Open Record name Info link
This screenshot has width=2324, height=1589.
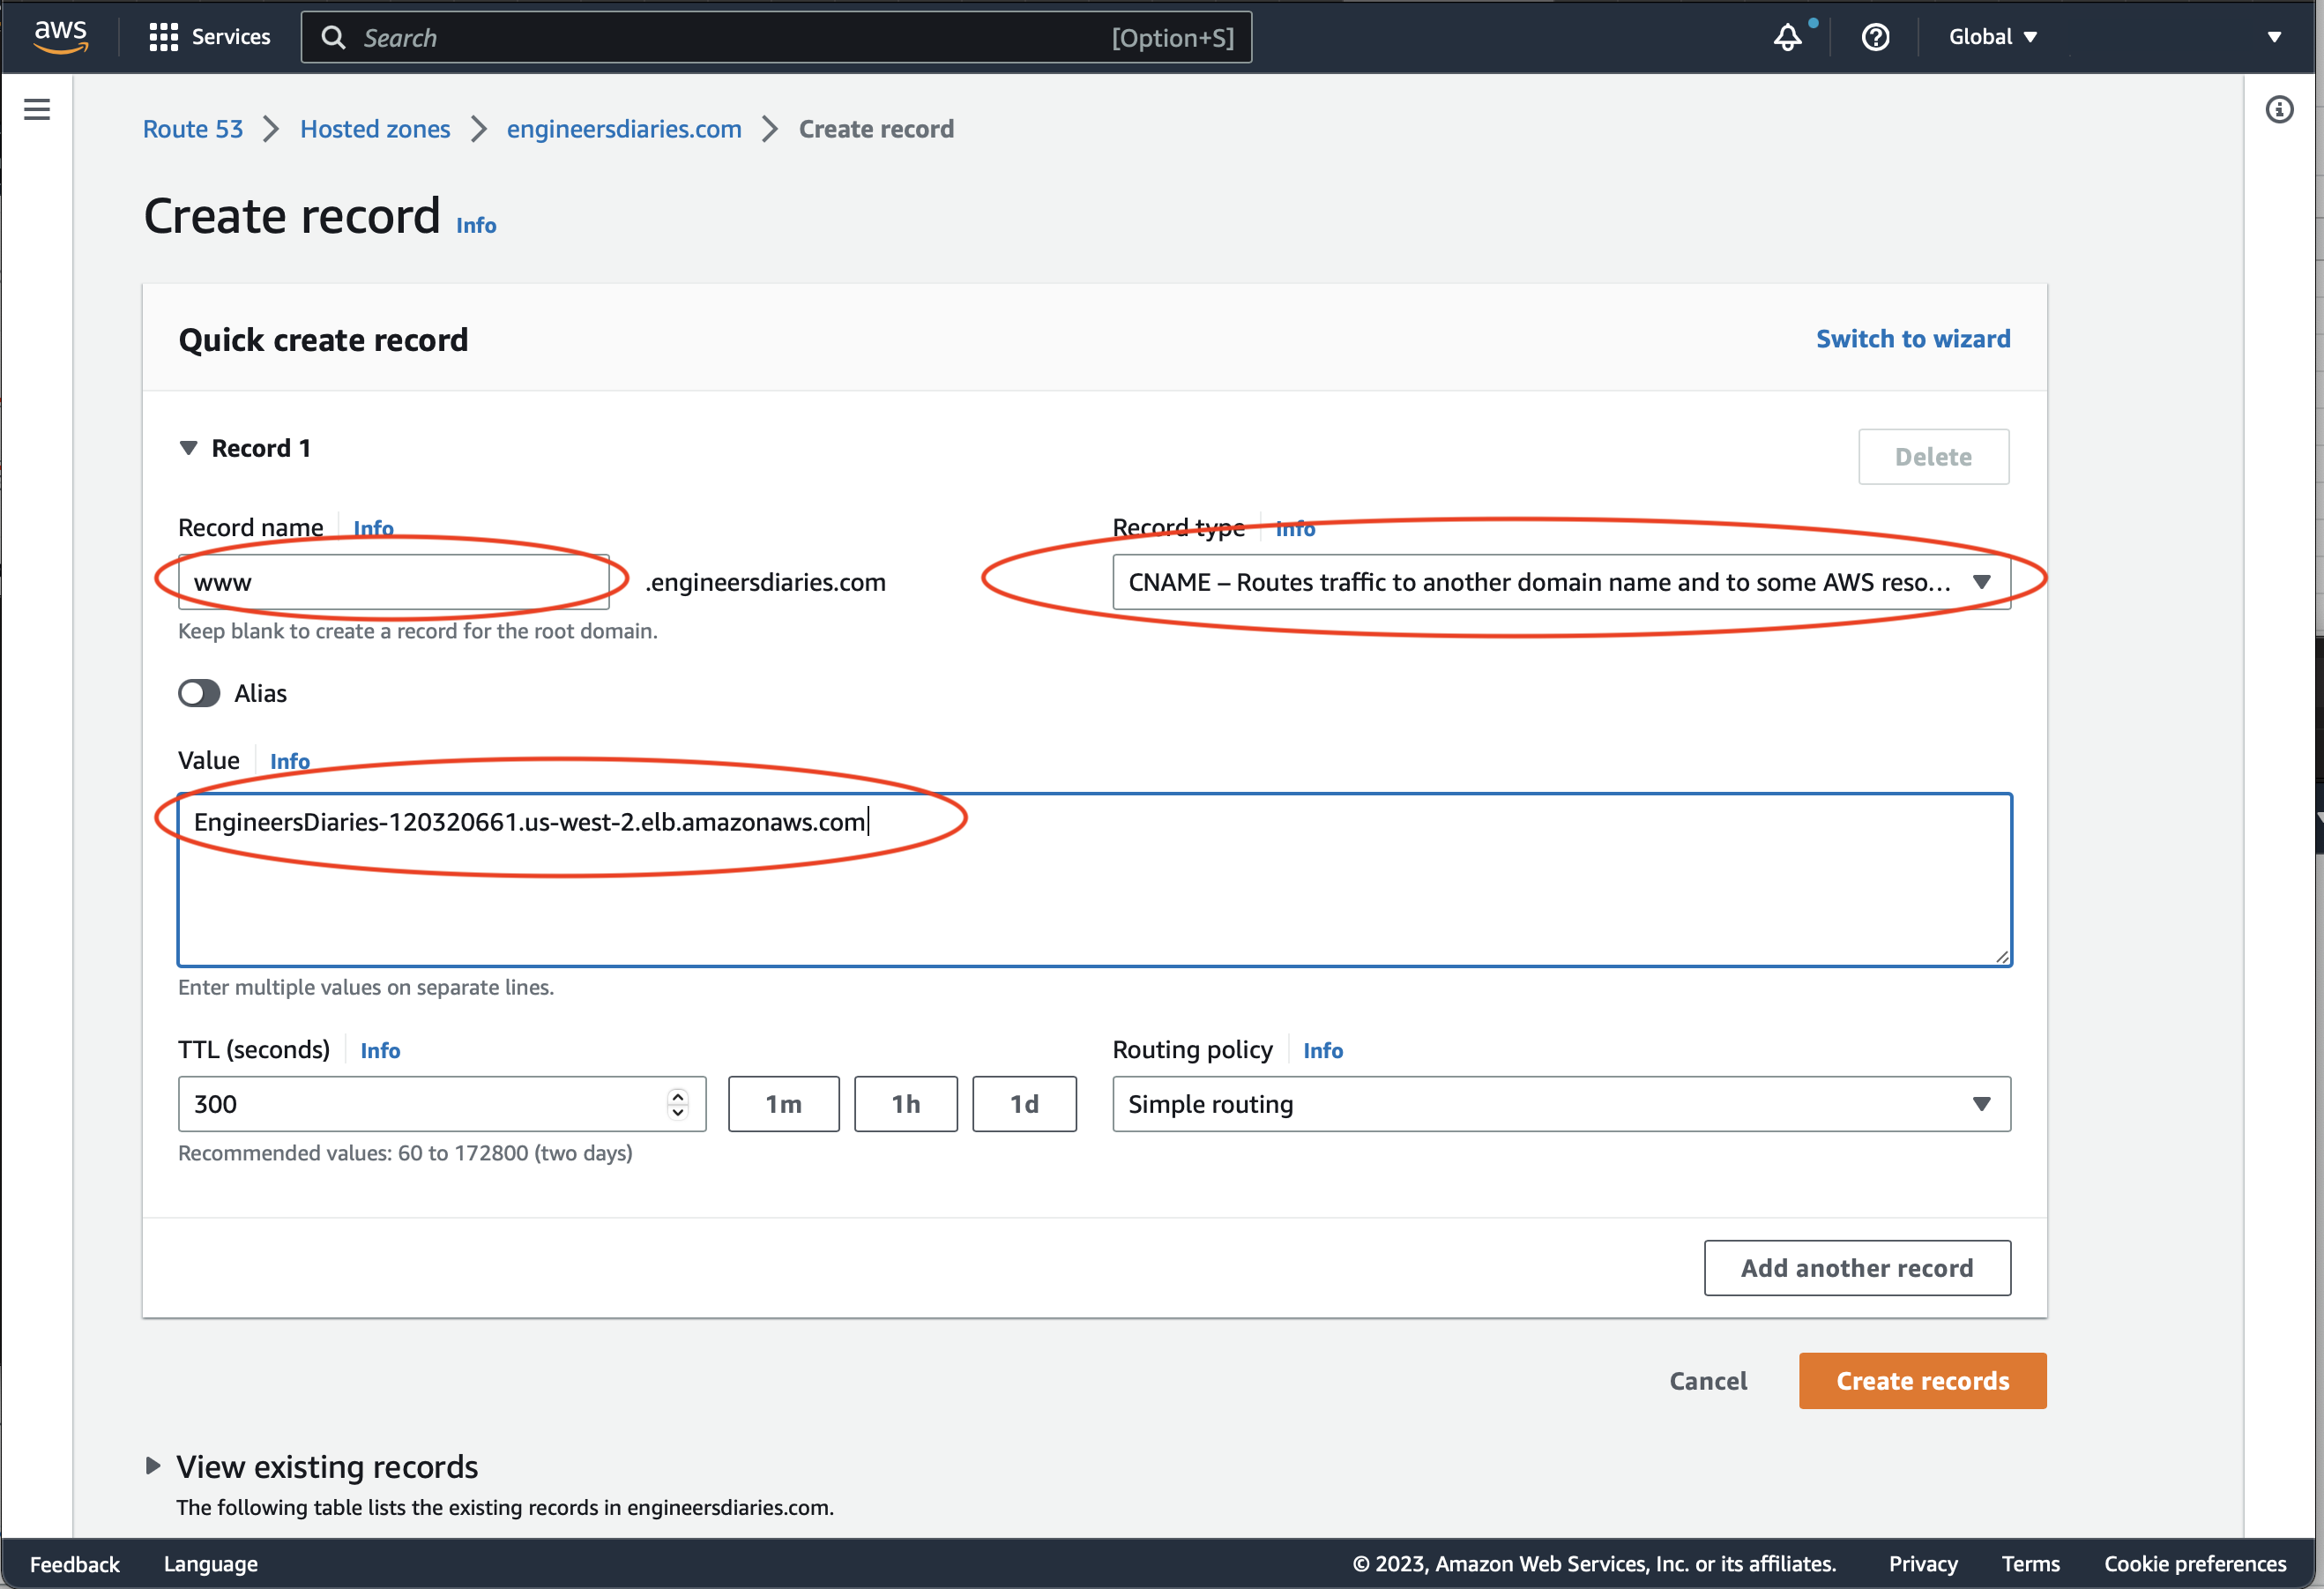373,528
